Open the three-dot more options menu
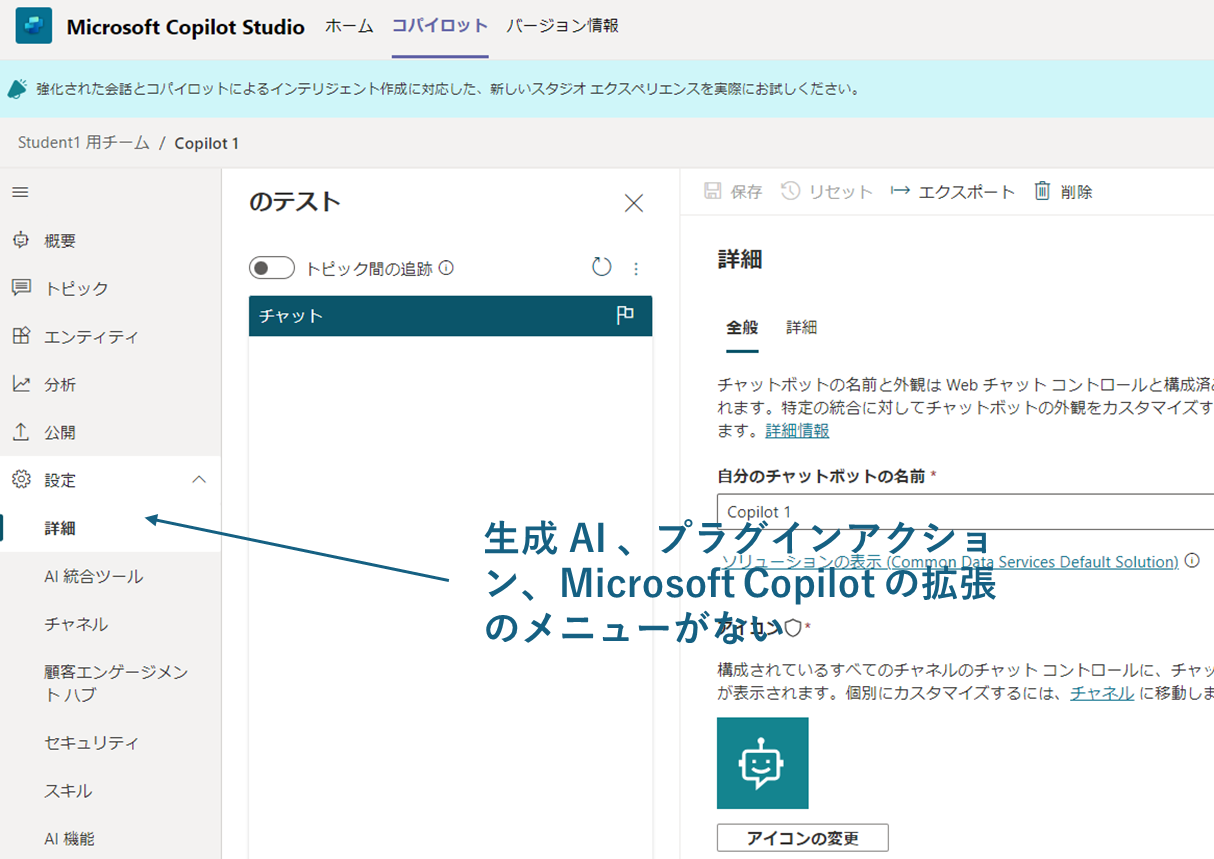The image size is (1214, 859). point(636,268)
